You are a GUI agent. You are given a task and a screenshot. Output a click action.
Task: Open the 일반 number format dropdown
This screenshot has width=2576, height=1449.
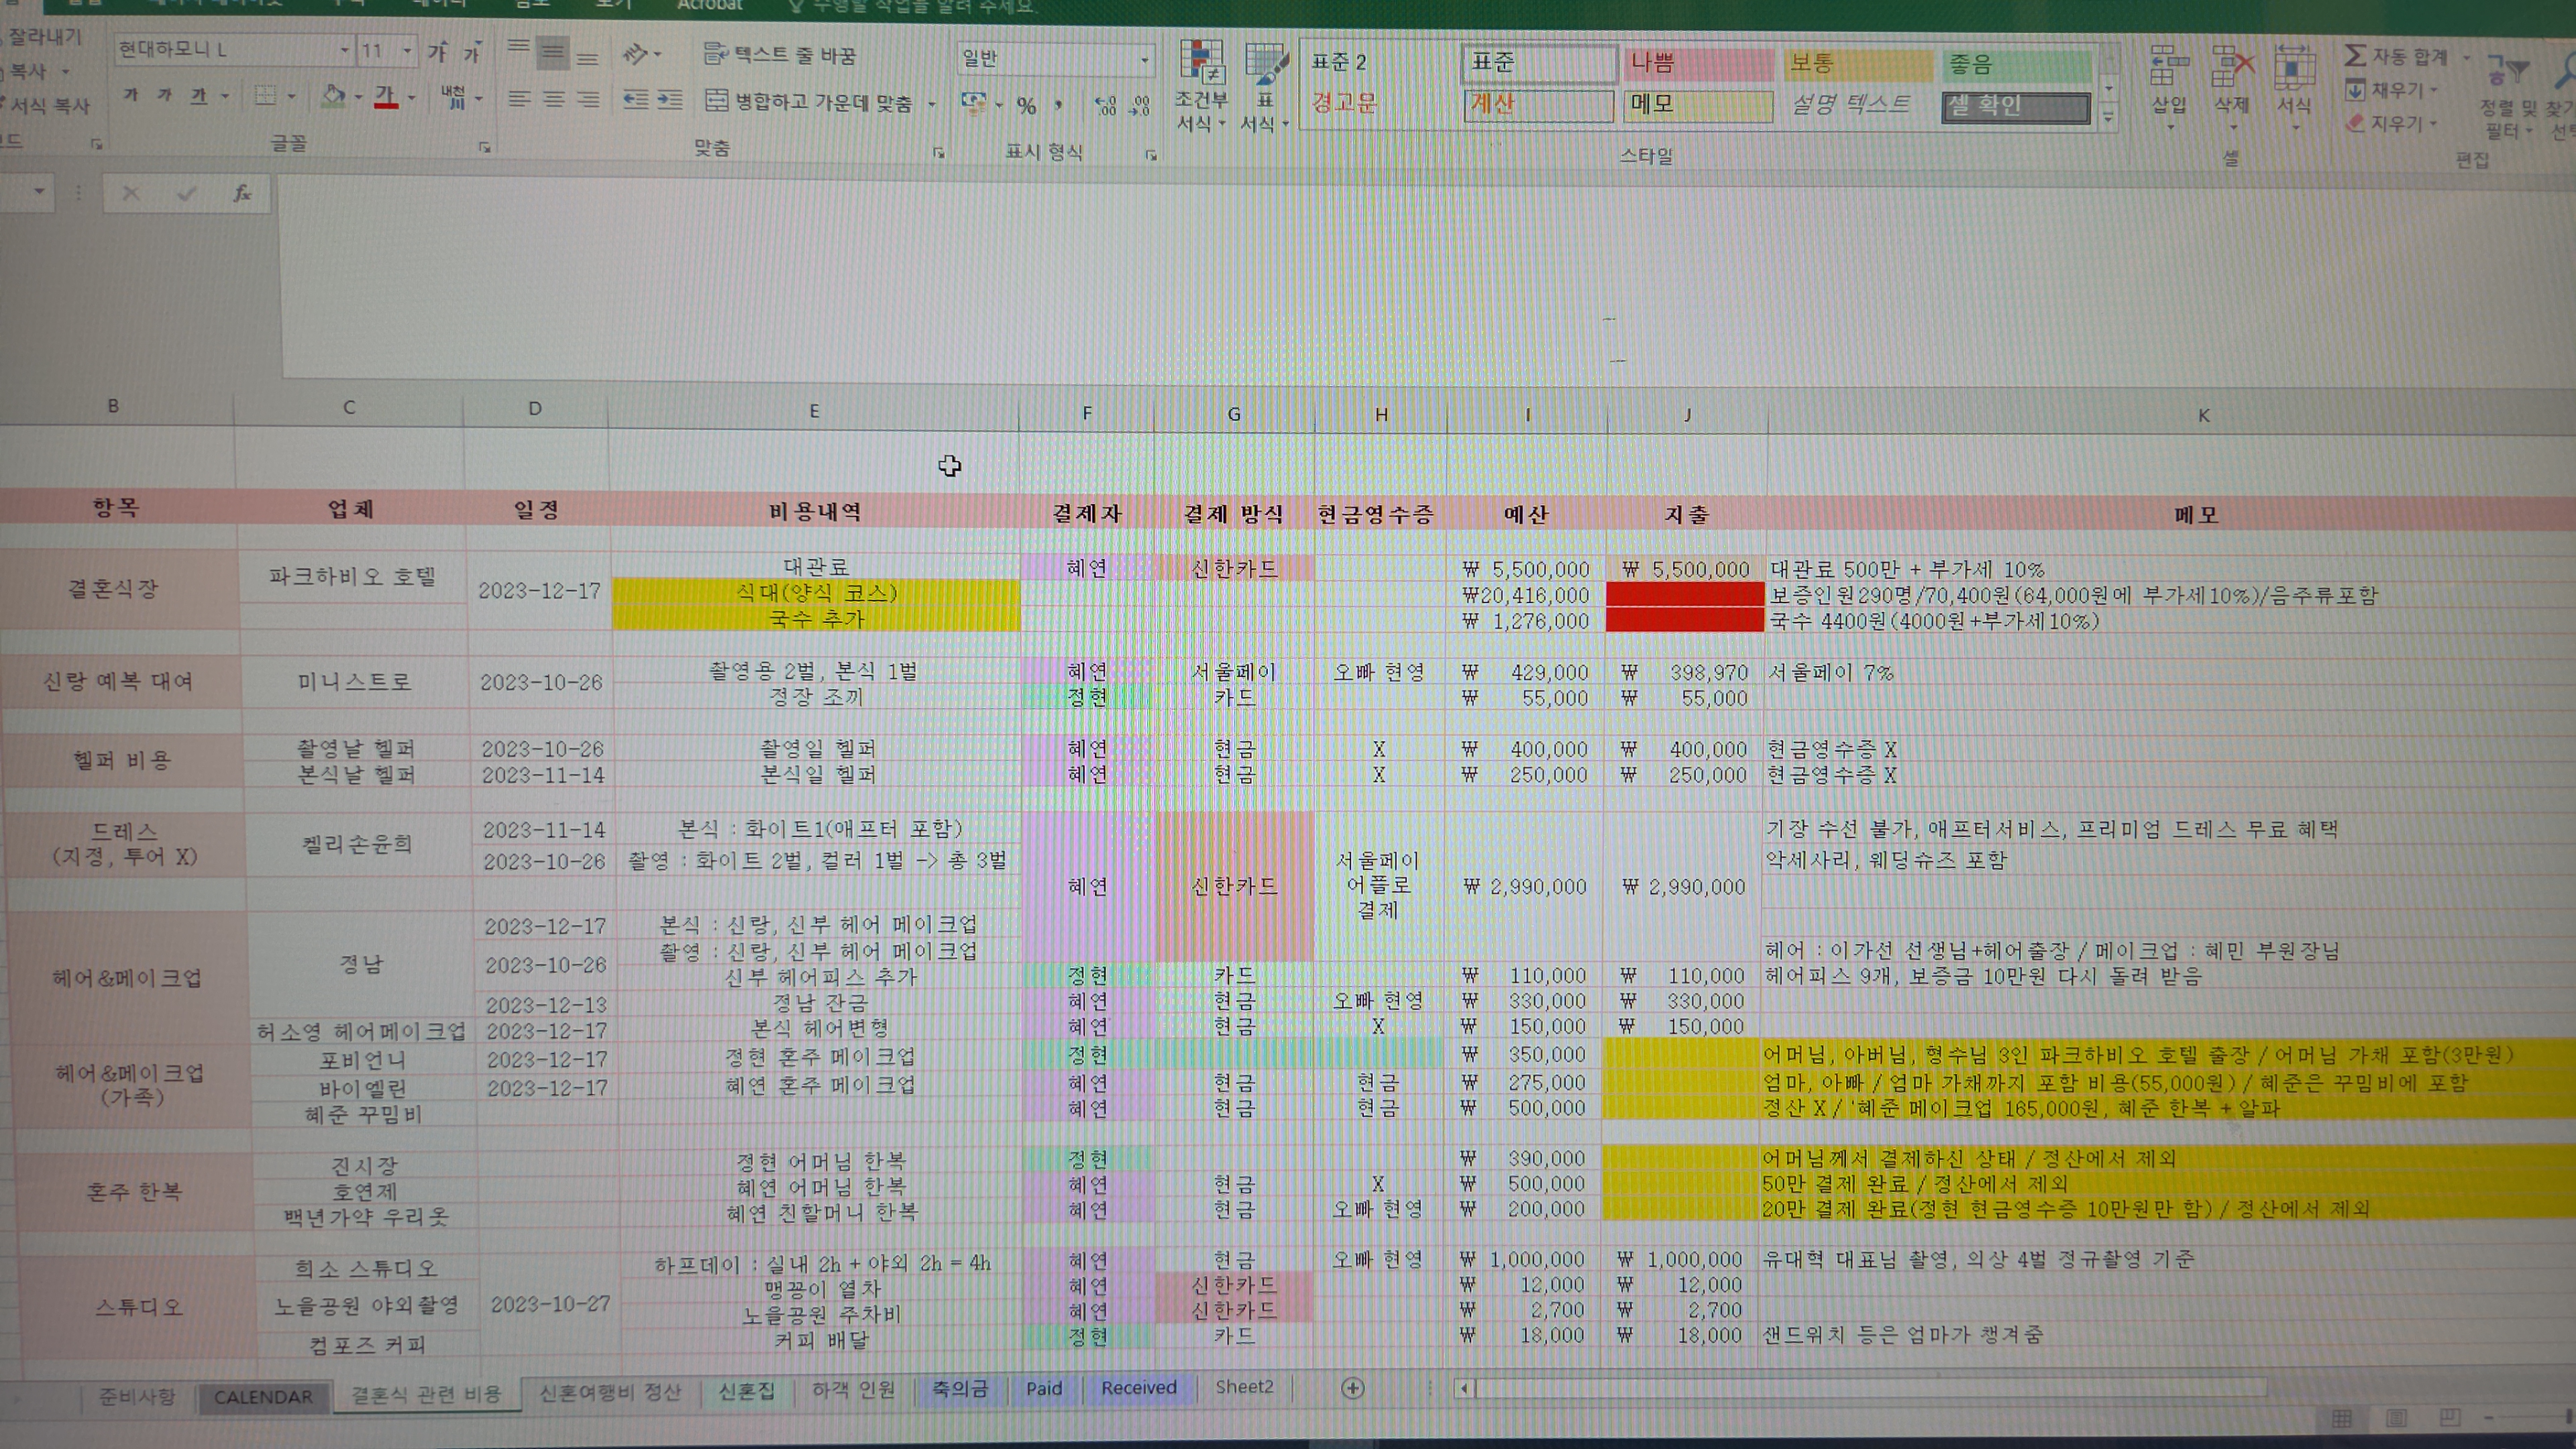pyautogui.click(x=1145, y=61)
